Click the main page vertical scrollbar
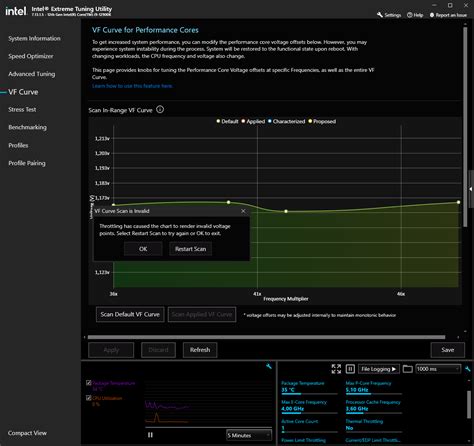 point(465,127)
